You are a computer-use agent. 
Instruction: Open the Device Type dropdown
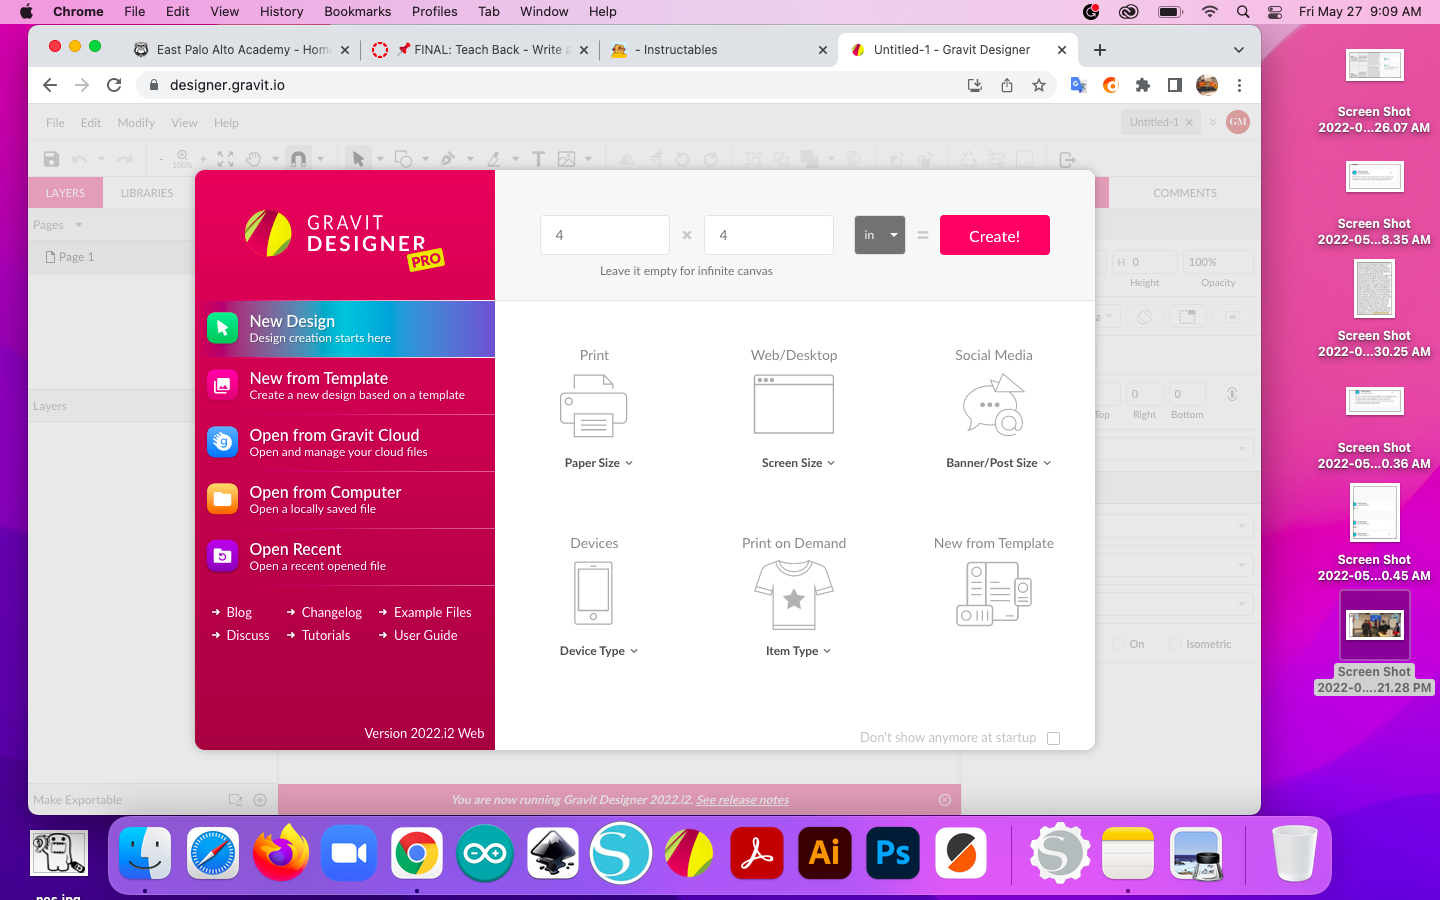tap(598, 650)
